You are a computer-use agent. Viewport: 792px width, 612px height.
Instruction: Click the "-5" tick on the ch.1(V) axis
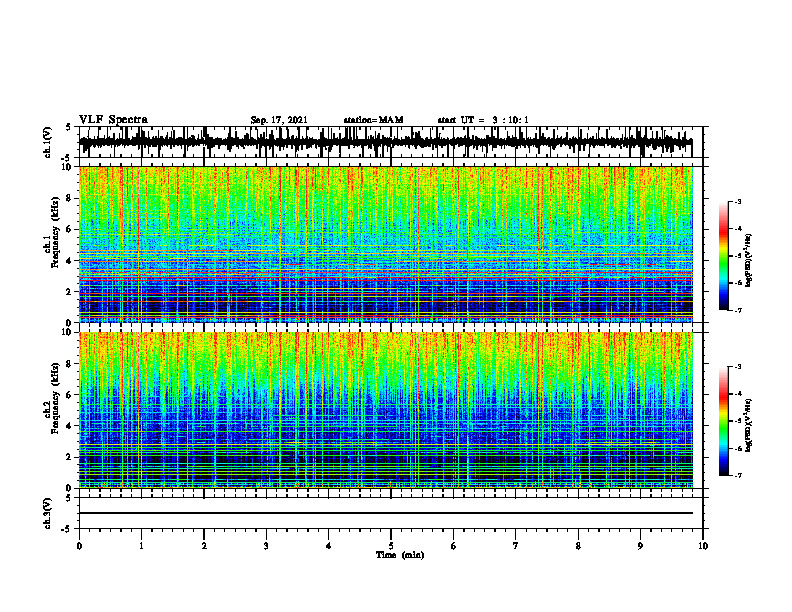(67, 158)
